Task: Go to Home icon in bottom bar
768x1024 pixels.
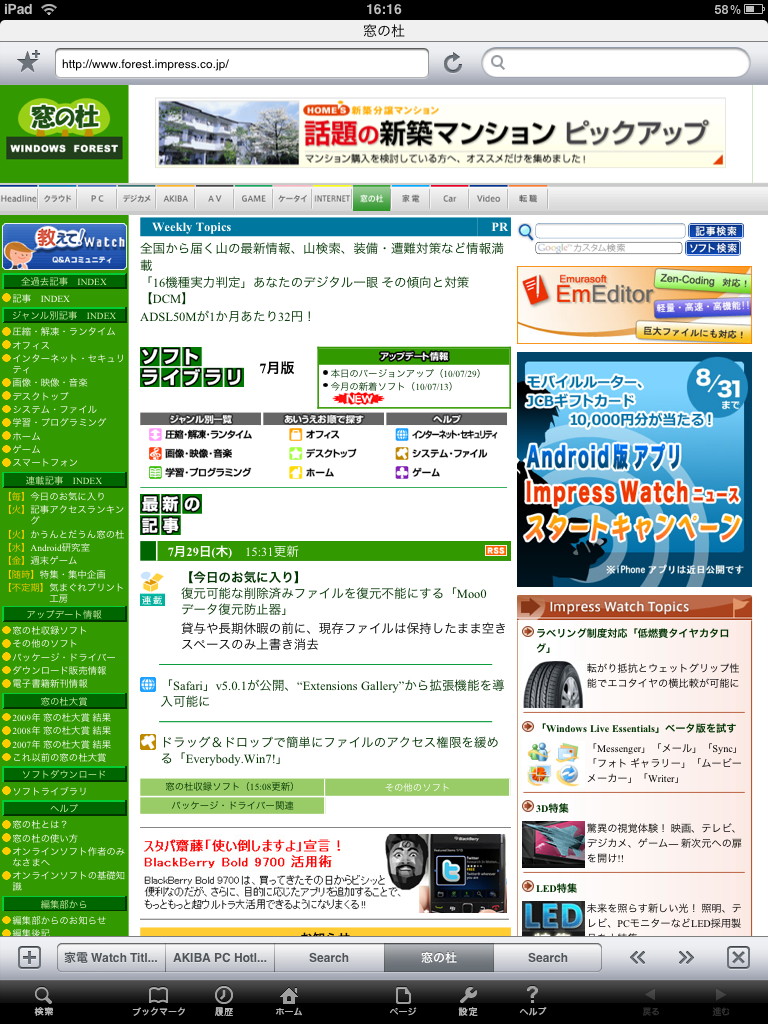Action: [x=289, y=1000]
